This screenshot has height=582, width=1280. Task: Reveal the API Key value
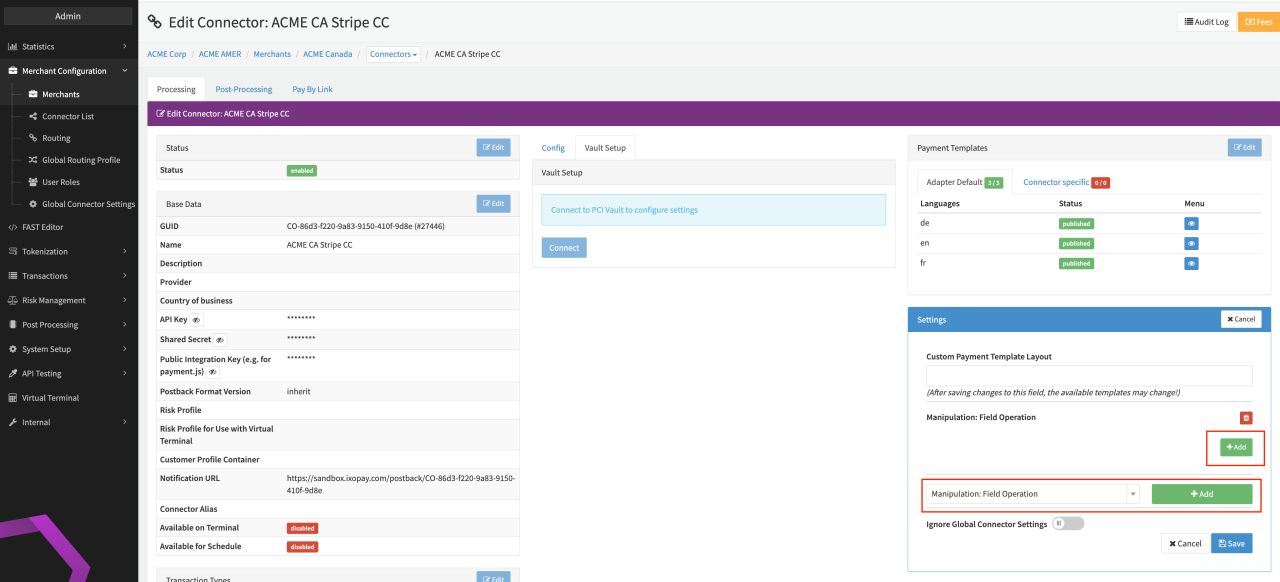point(196,320)
